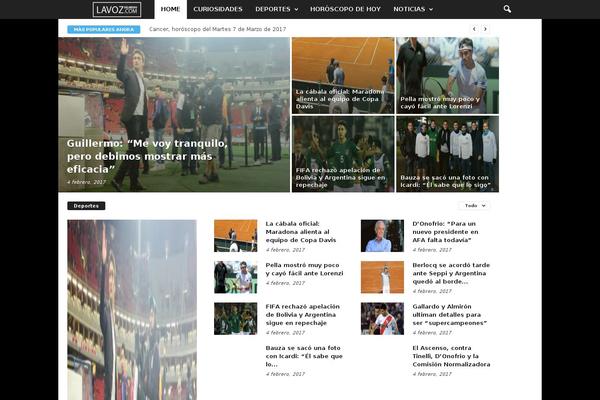Open the Todo filter dropdown
Image resolution: width=600 pixels, height=400 pixels.
coord(475,206)
